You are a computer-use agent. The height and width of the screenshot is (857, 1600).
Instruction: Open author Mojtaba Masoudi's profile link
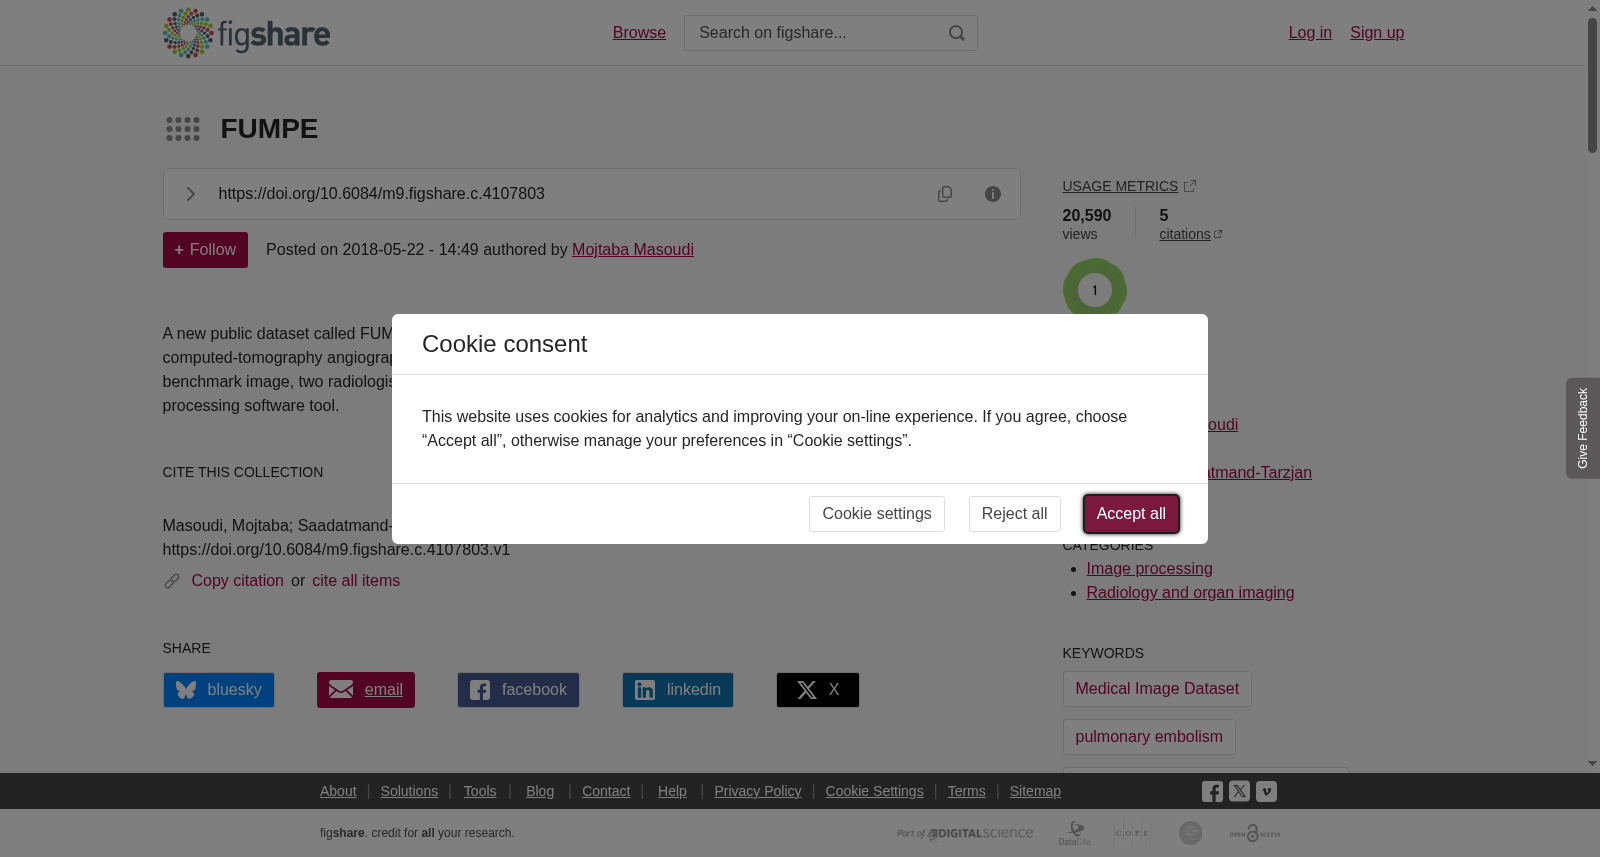(x=633, y=250)
